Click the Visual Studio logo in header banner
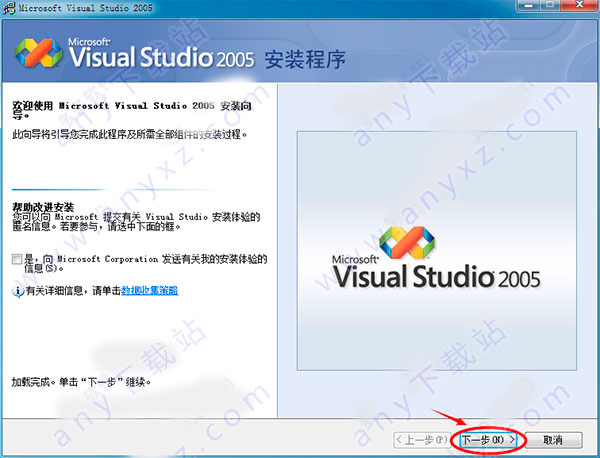 coord(38,53)
